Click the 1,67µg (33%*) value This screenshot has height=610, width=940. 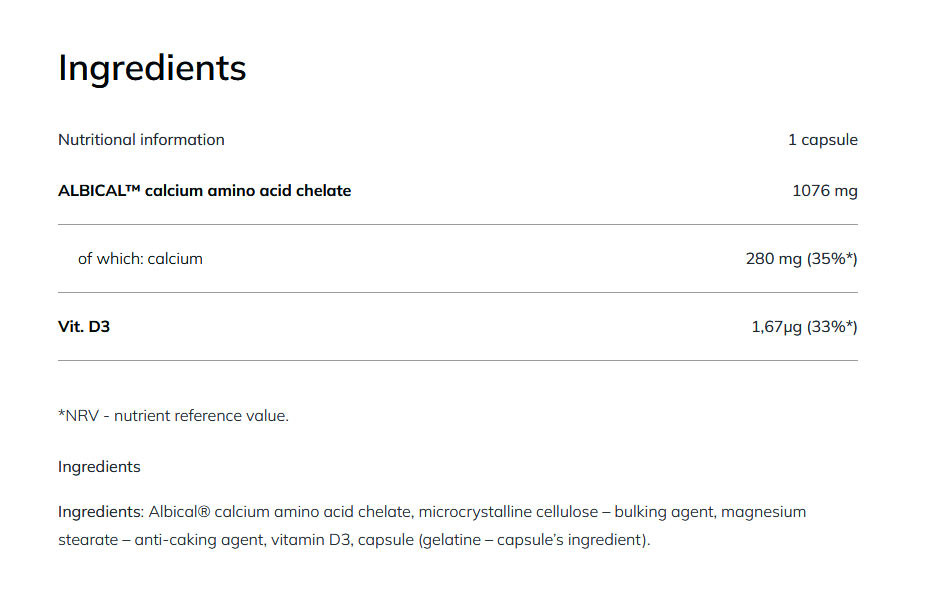pyautogui.click(x=804, y=326)
